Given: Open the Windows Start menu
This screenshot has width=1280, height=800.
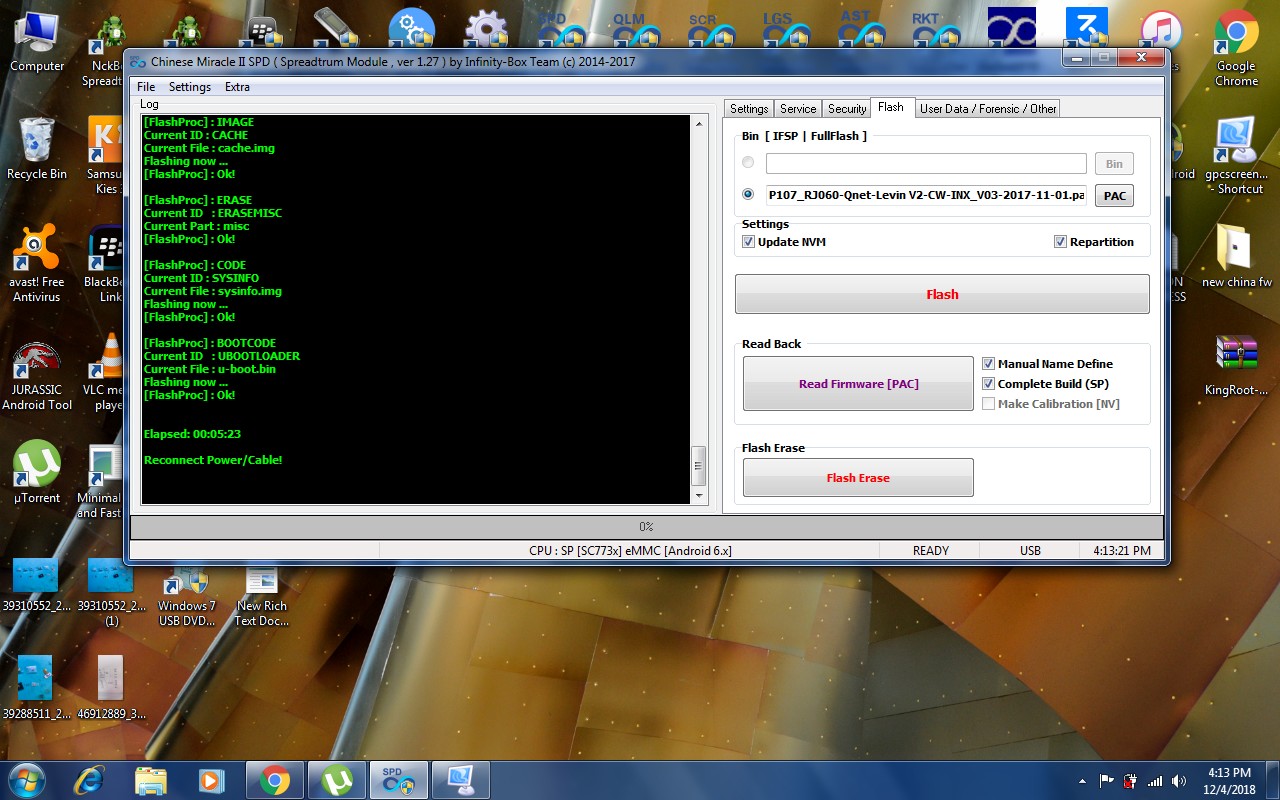Looking at the screenshot, I should point(26,779).
